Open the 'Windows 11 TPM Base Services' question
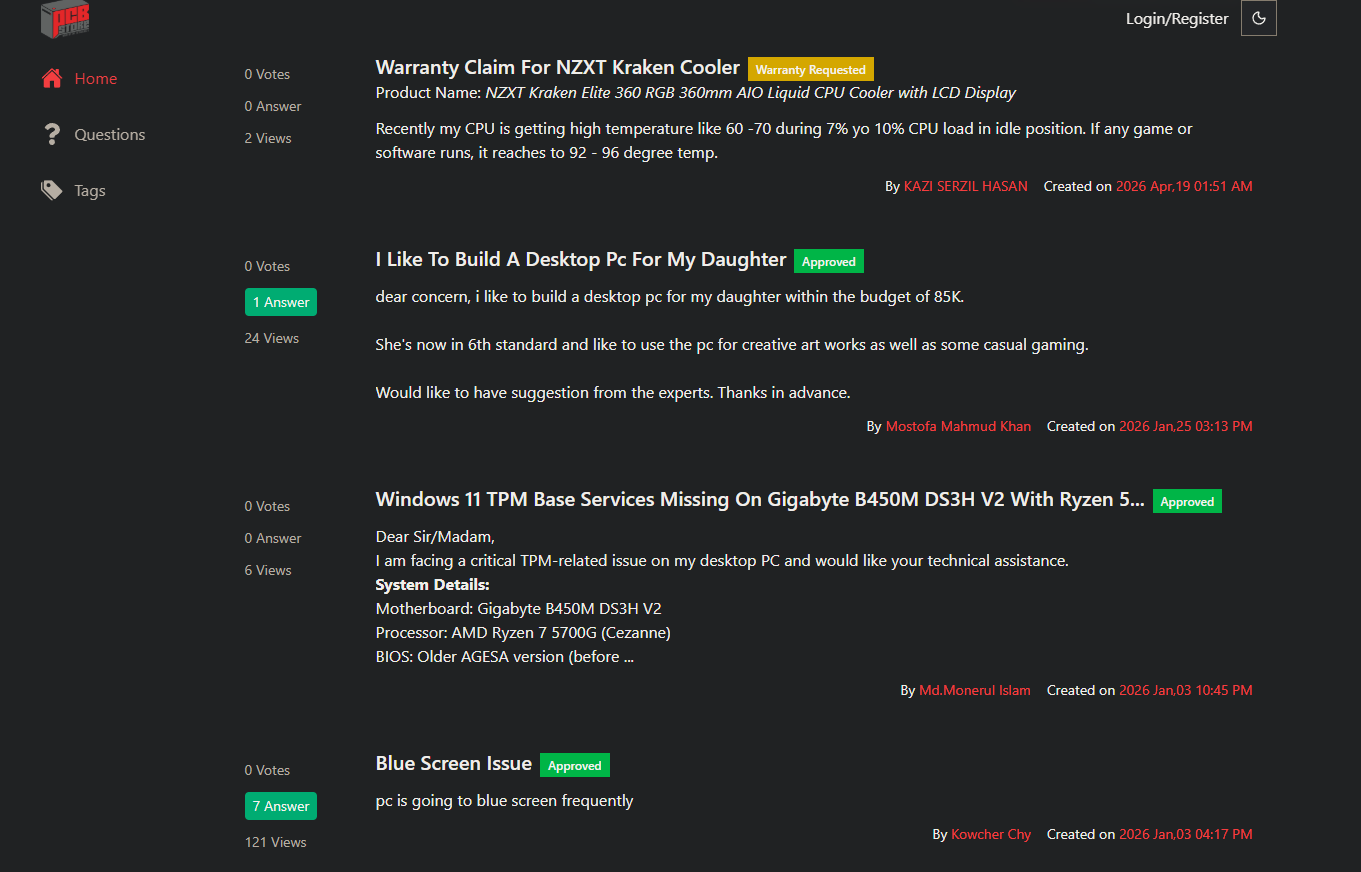Image resolution: width=1361 pixels, height=872 pixels. tap(760, 499)
